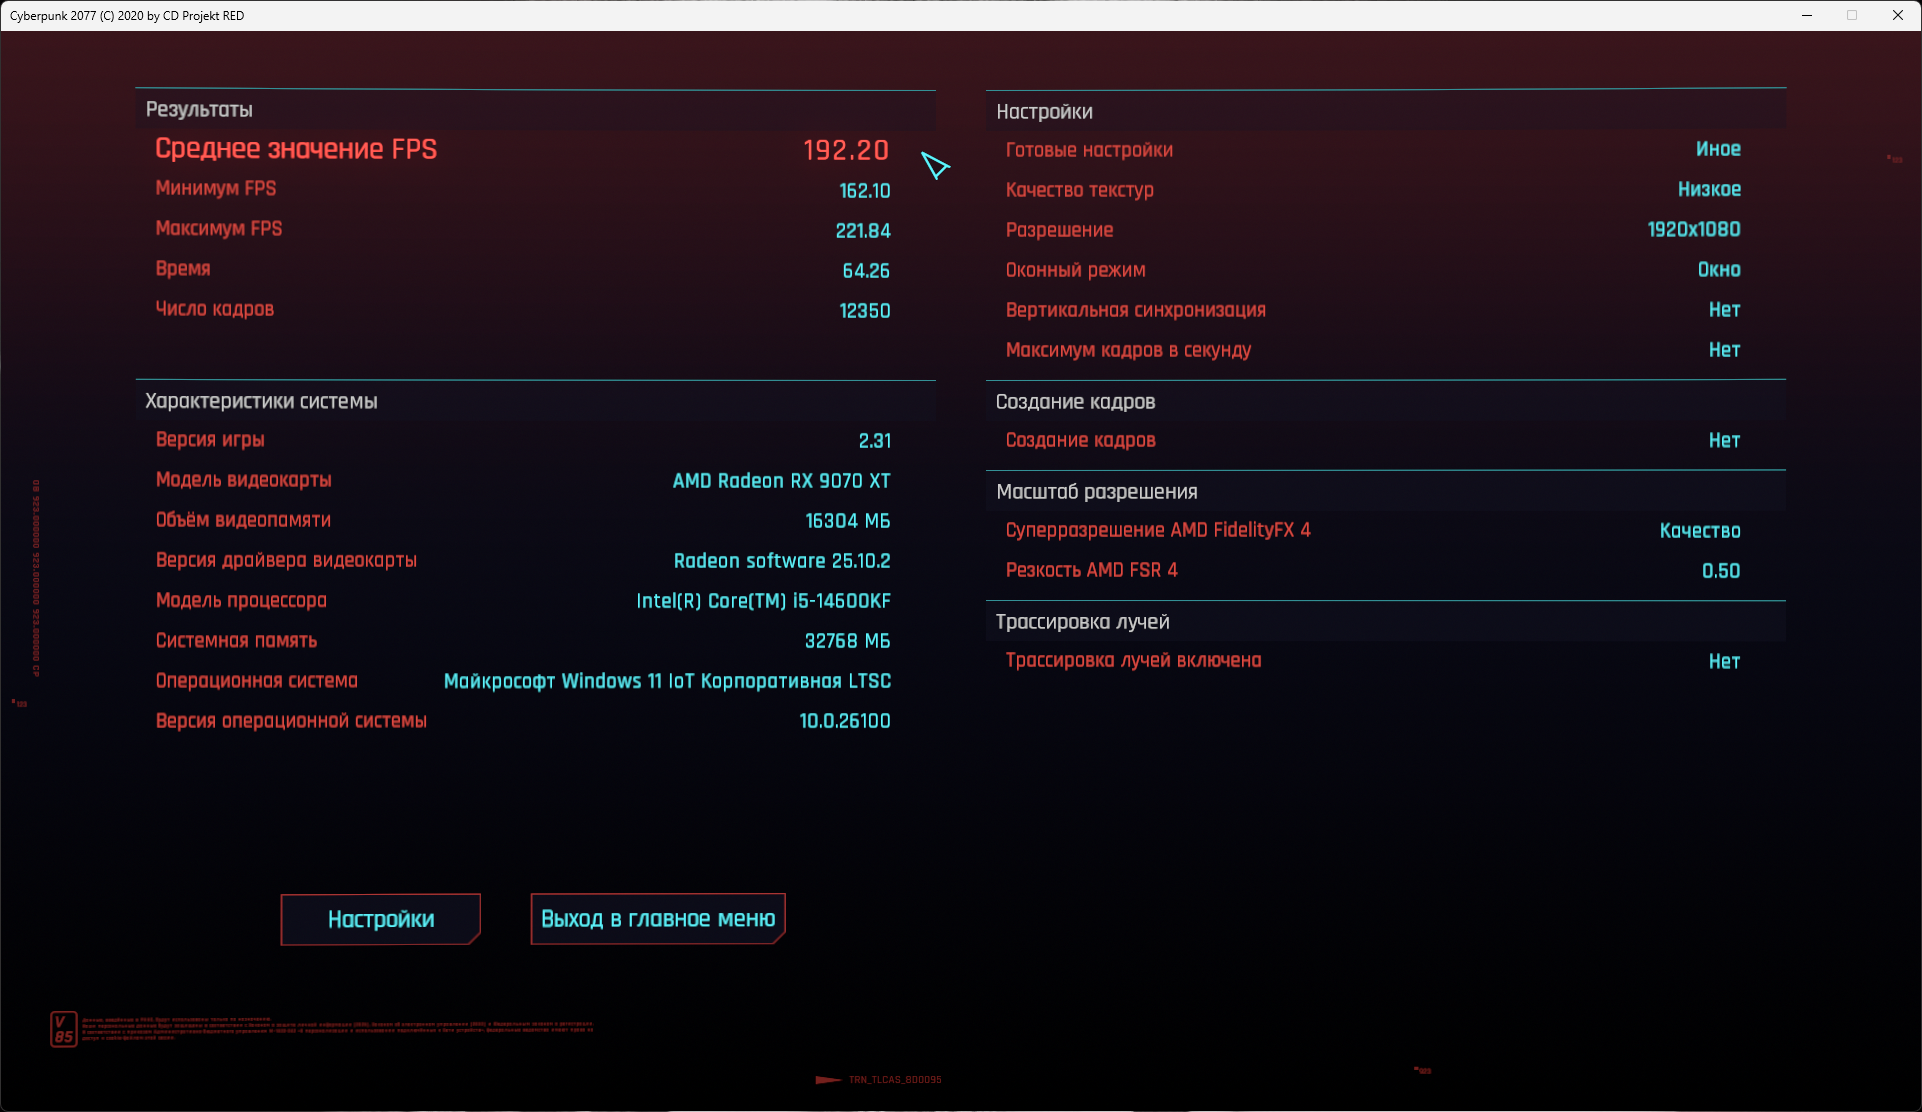Click the Настройки button at the bottom

pyautogui.click(x=380, y=919)
